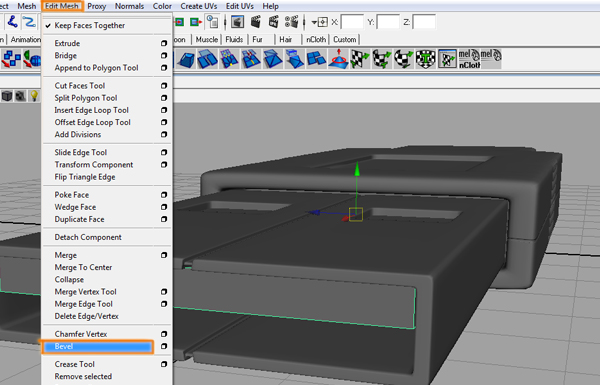Screen dimensions: 600x385
Task: Click the output connections icon with red arrow
Action: click(x=196, y=22)
